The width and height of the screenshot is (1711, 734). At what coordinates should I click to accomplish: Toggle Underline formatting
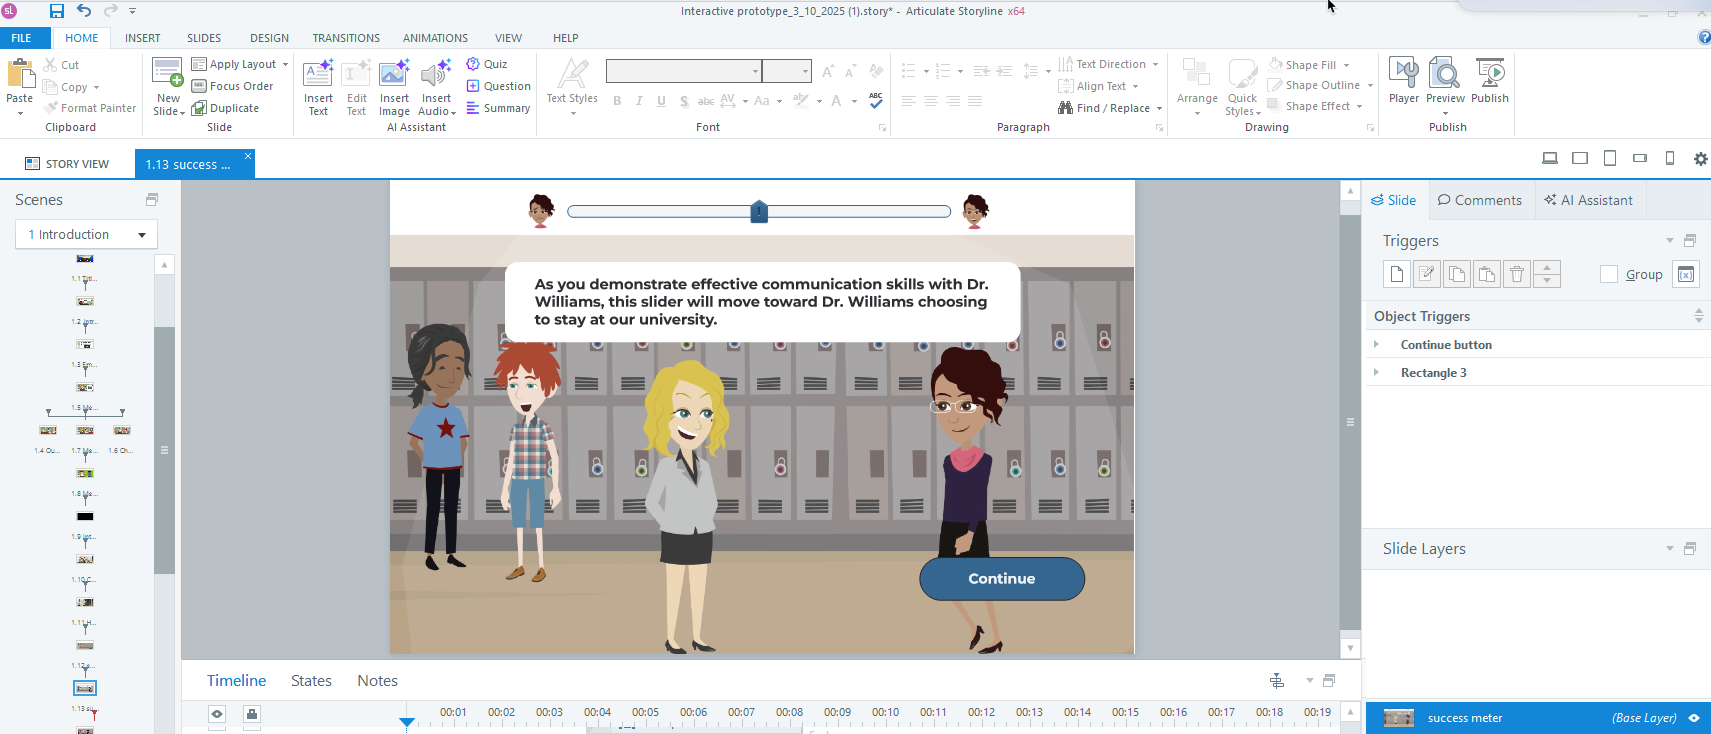pos(661,101)
